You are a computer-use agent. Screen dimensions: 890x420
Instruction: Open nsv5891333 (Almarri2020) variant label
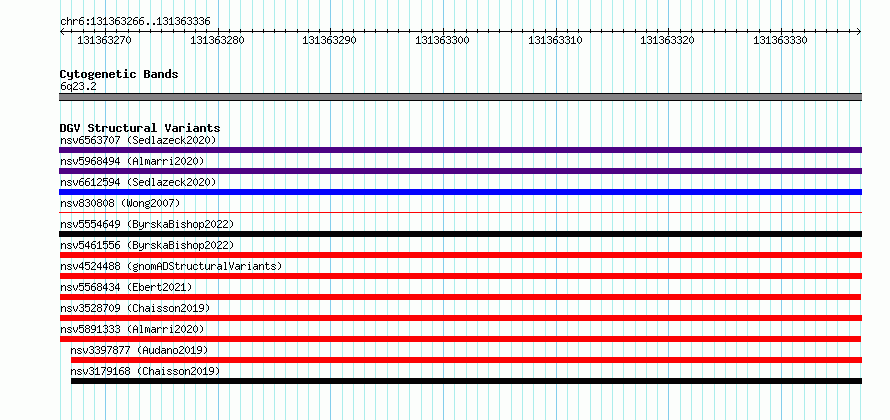point(132,329)
